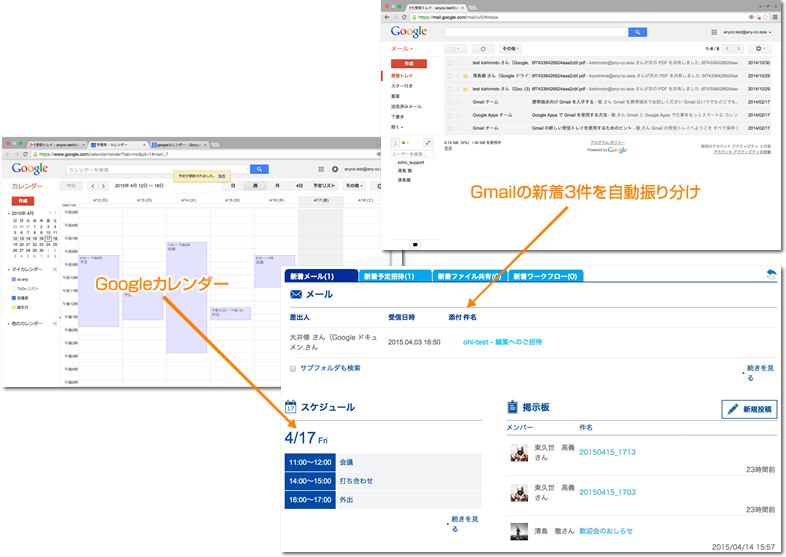This screenshot has height=557, width=786.
Task: Open 送信済みメール in Gmail sidebar
Action: click(x=406, y=107)
